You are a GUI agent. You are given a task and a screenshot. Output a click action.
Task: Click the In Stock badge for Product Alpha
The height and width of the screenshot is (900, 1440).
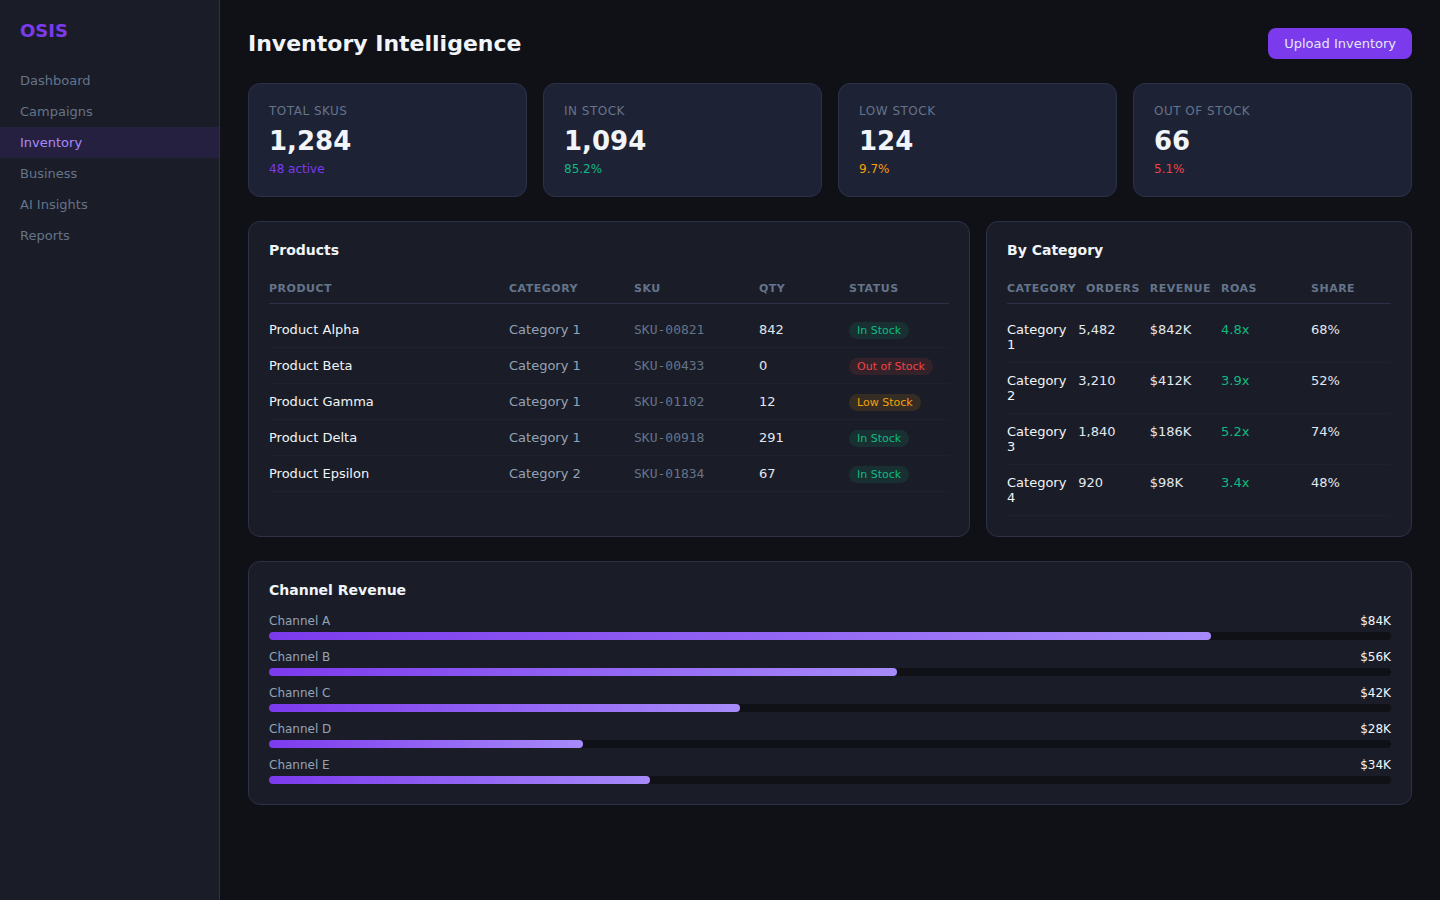[878, 329]
